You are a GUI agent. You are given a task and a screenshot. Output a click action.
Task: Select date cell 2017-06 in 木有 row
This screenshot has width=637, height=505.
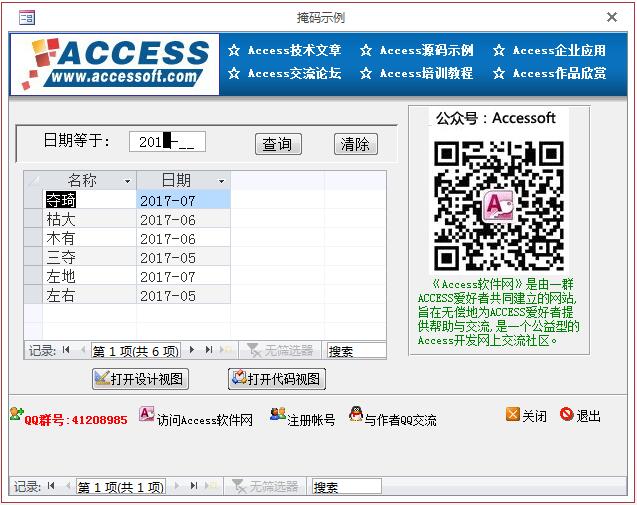click(x=184, y=238)
